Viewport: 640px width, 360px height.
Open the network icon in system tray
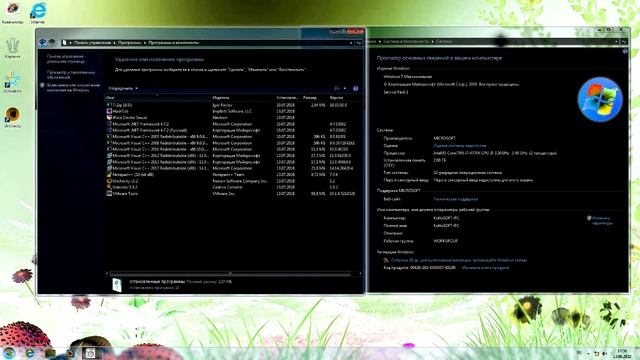[596, 353]
